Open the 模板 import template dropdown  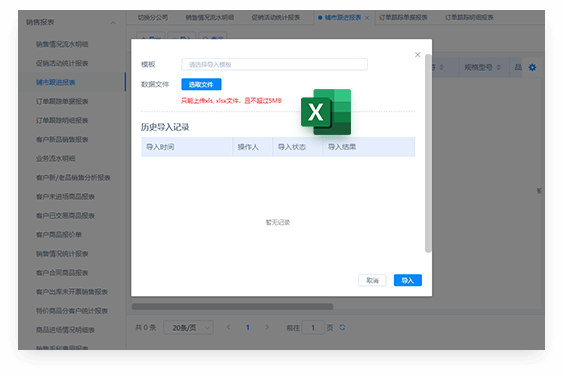click(274, 64)
